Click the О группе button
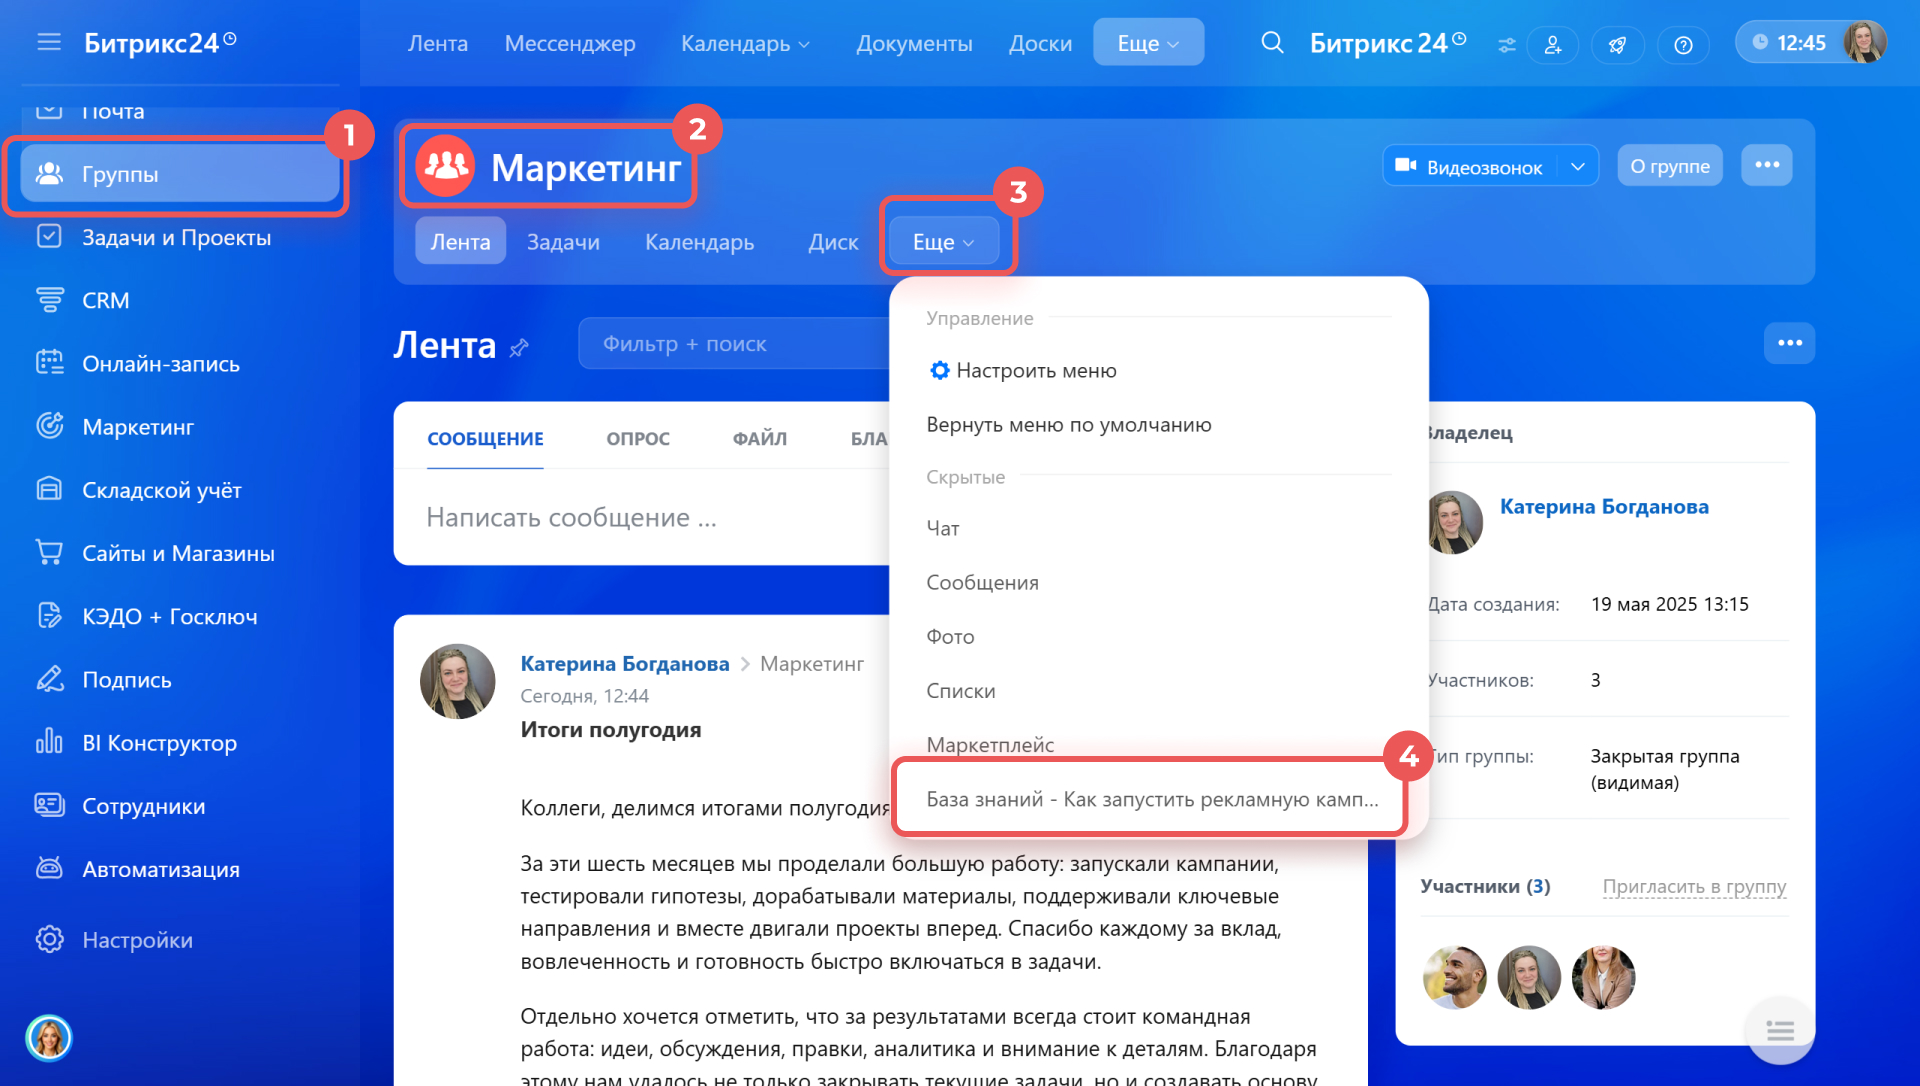The height and width of the screenshot is (1086, 1920). coord(1669,166)
